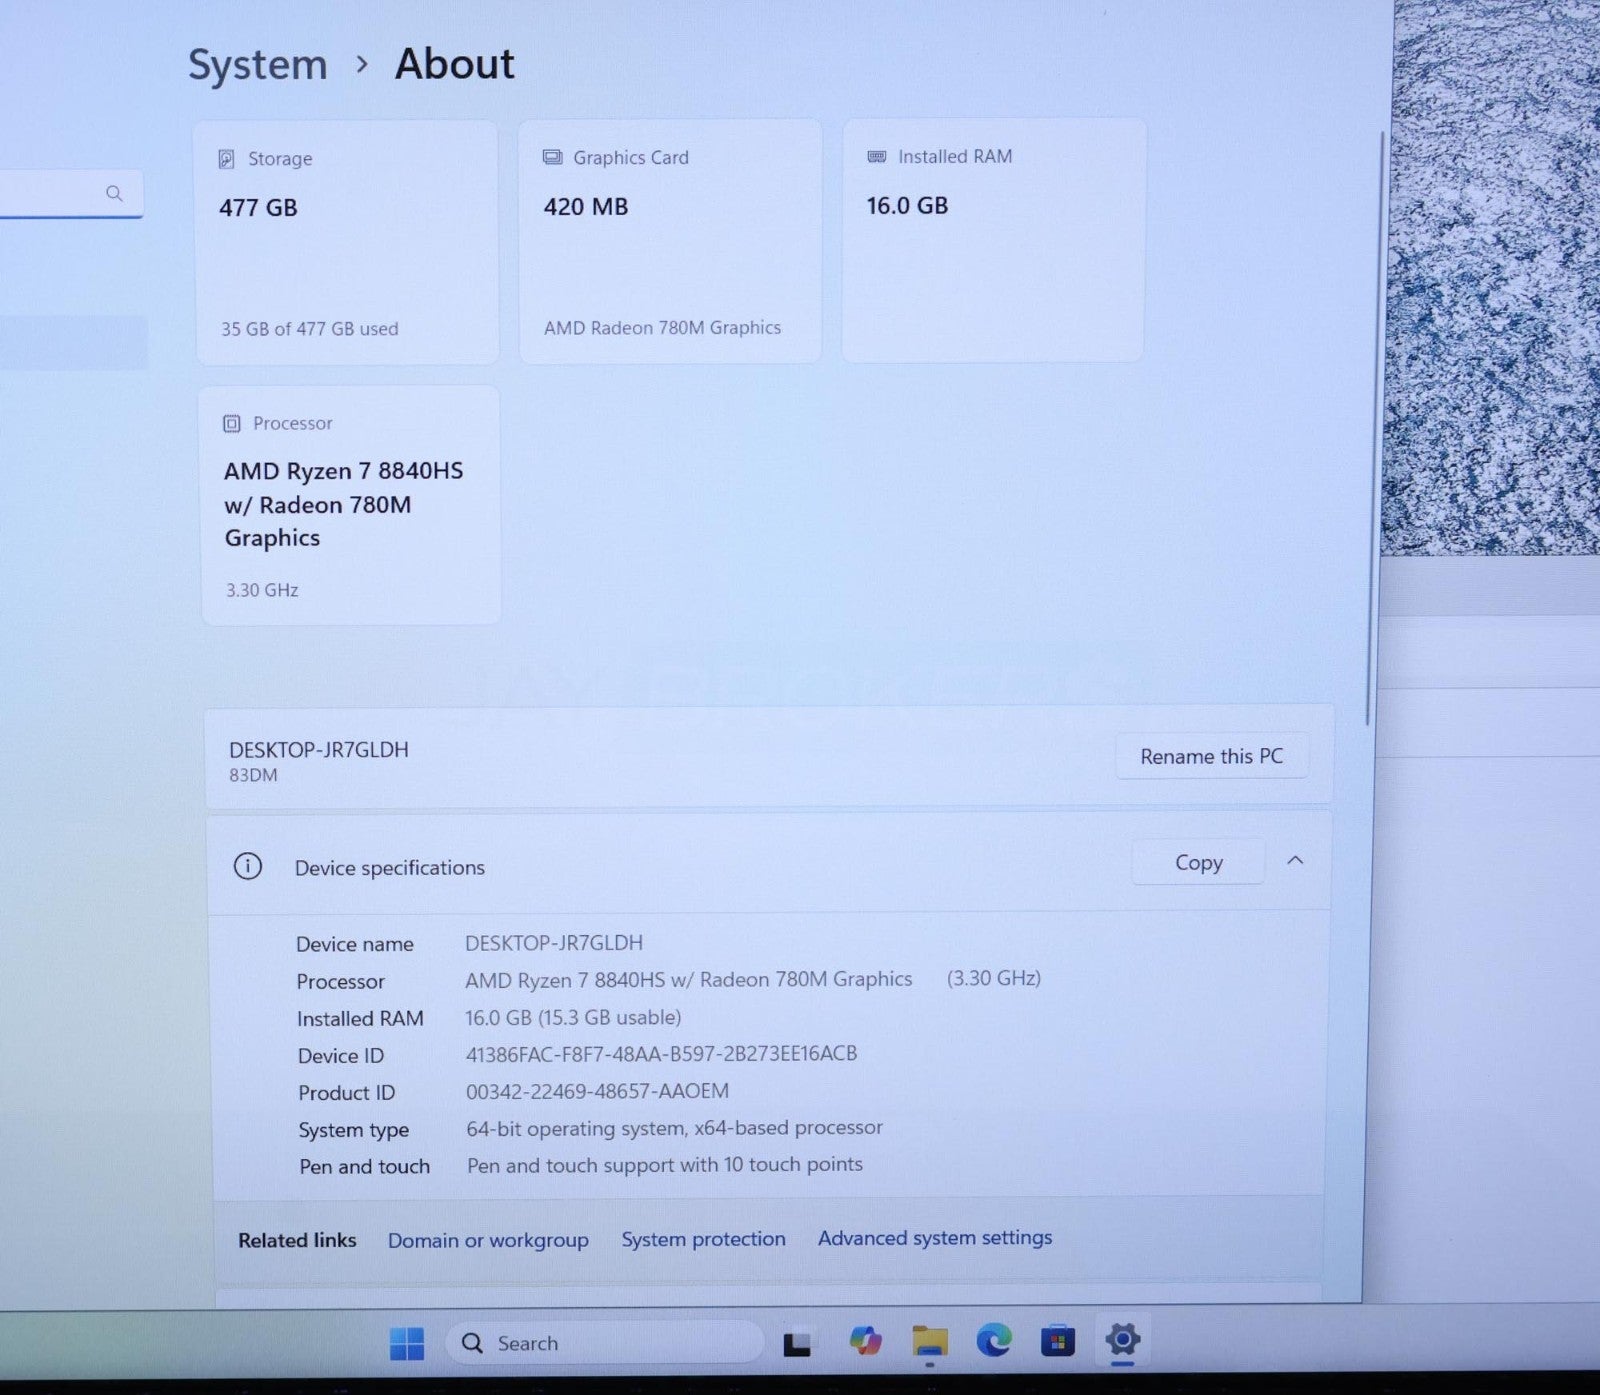The height and width of the screenshot is (1395, 1600).
Task: Click the Device specifications info icon
Action: [x=248, y=866]
